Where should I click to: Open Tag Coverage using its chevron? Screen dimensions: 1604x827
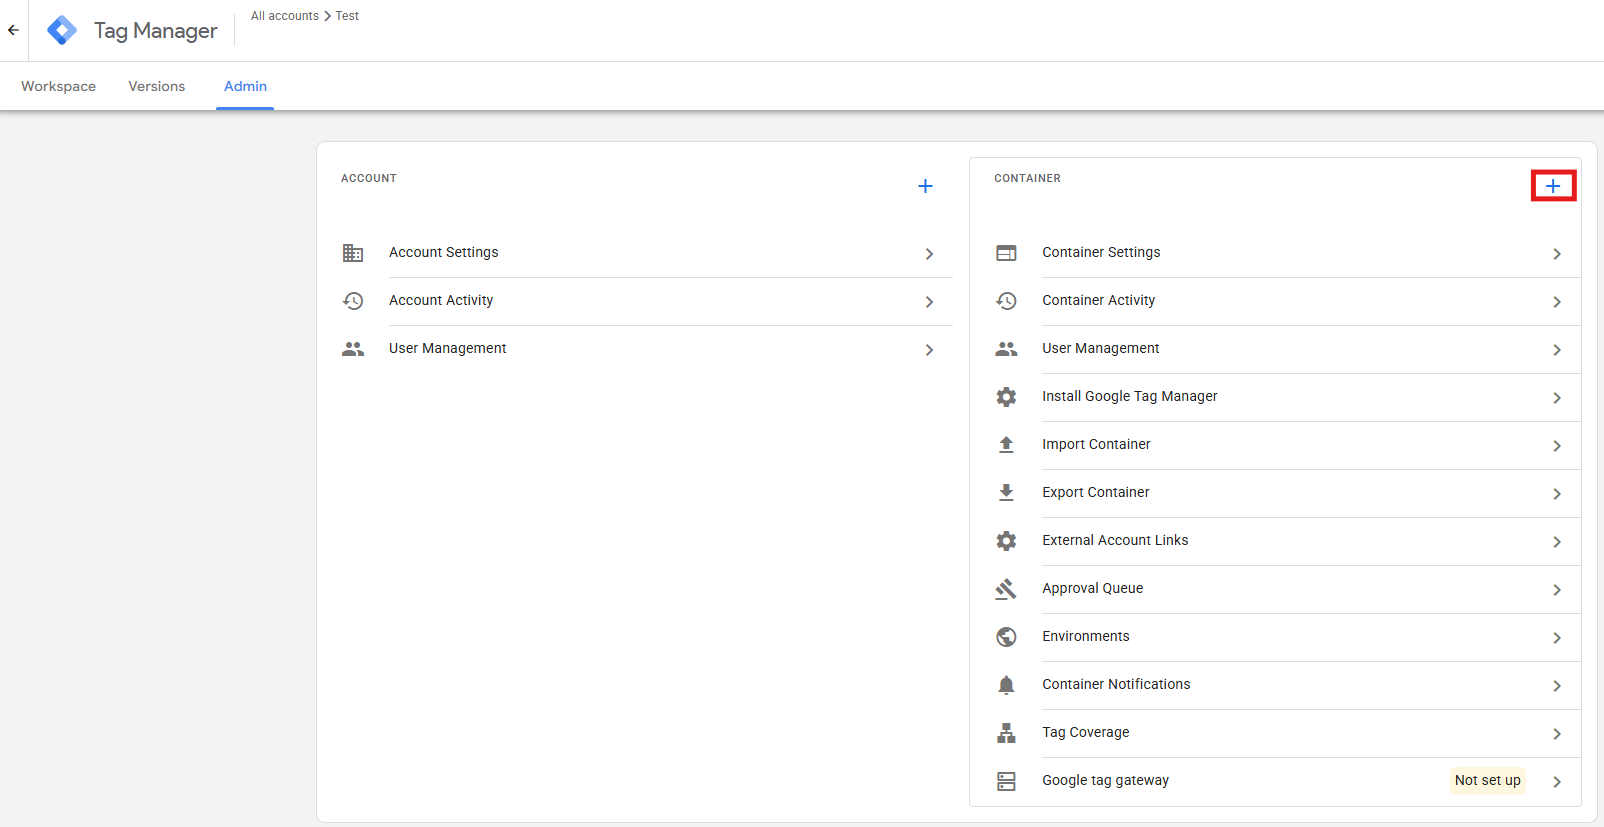tap(1557, 734)
